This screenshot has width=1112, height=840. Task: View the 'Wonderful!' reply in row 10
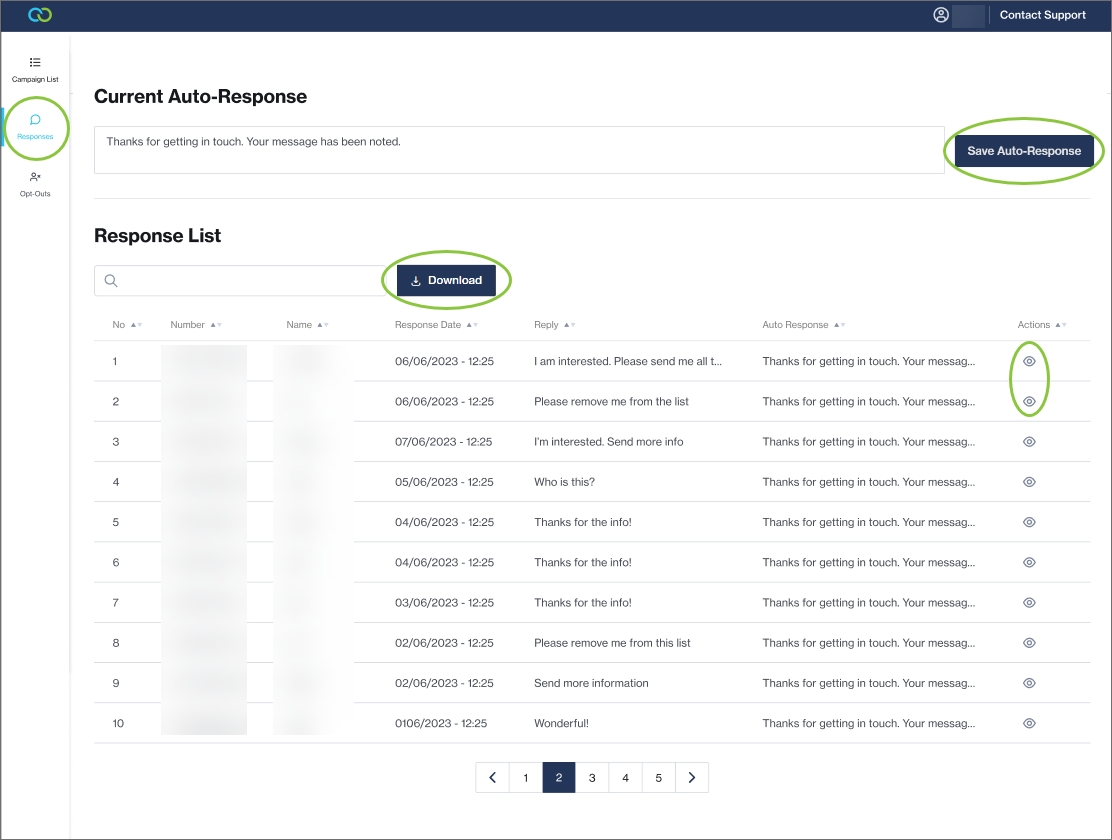click(x=1029, y=723)
